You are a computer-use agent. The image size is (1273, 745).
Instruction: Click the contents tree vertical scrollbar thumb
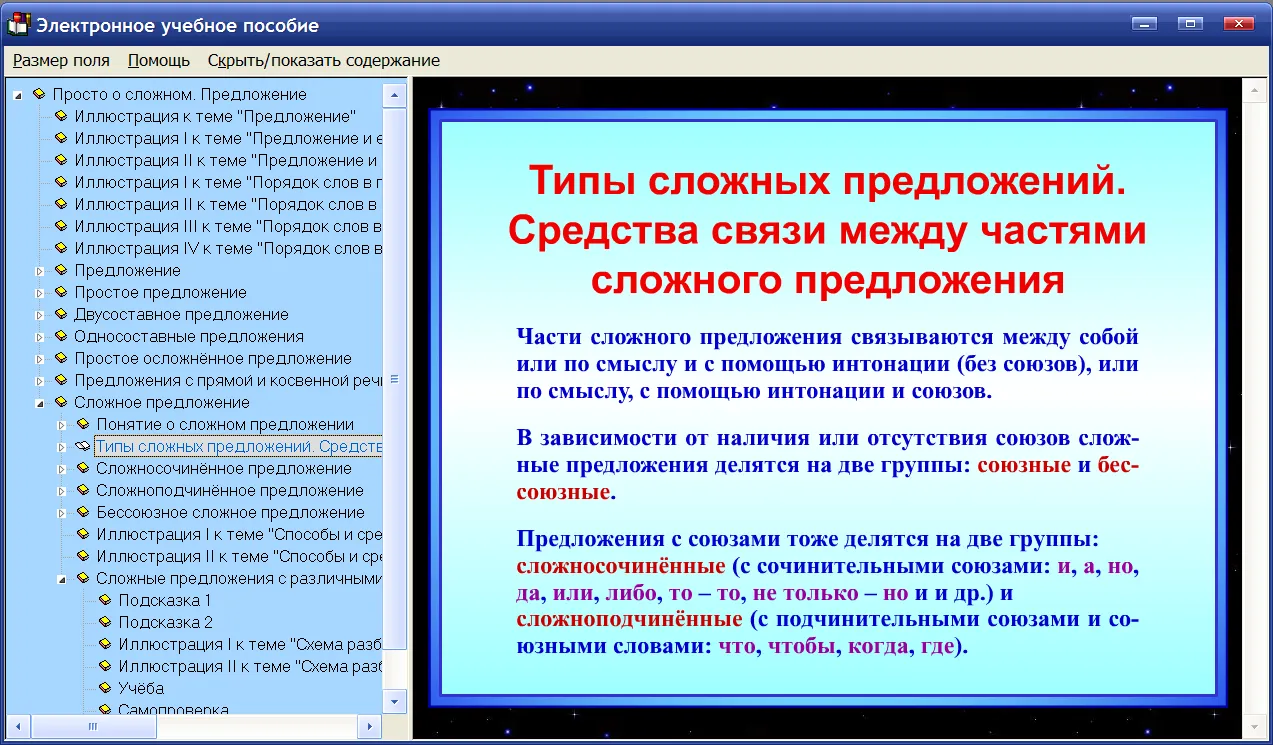coord(395,379)
